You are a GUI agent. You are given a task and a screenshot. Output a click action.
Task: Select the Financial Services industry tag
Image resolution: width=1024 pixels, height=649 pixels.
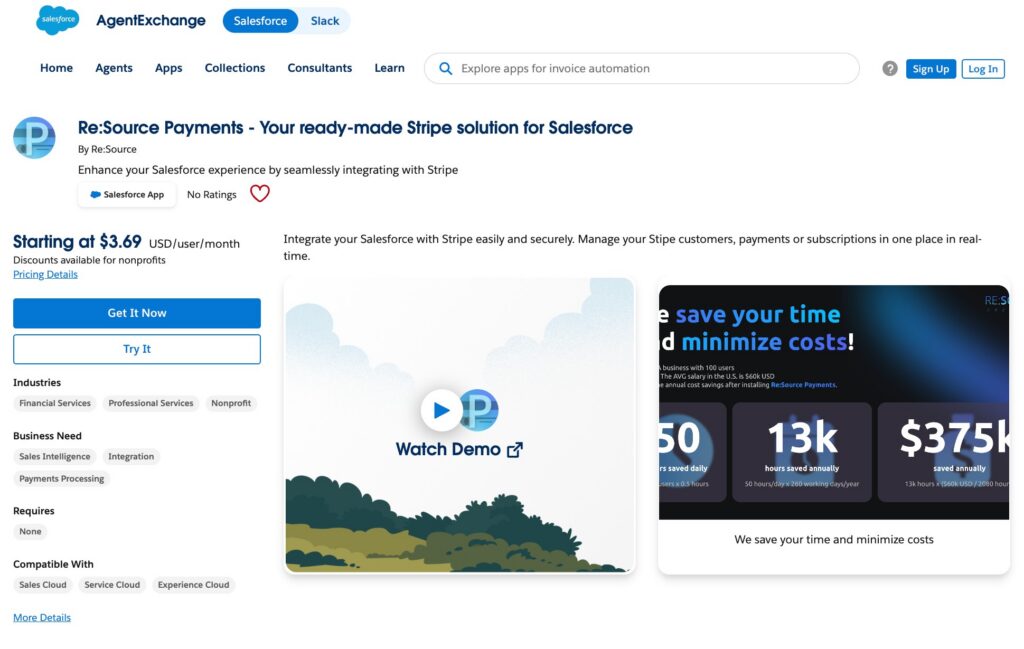tap(55, 404)
